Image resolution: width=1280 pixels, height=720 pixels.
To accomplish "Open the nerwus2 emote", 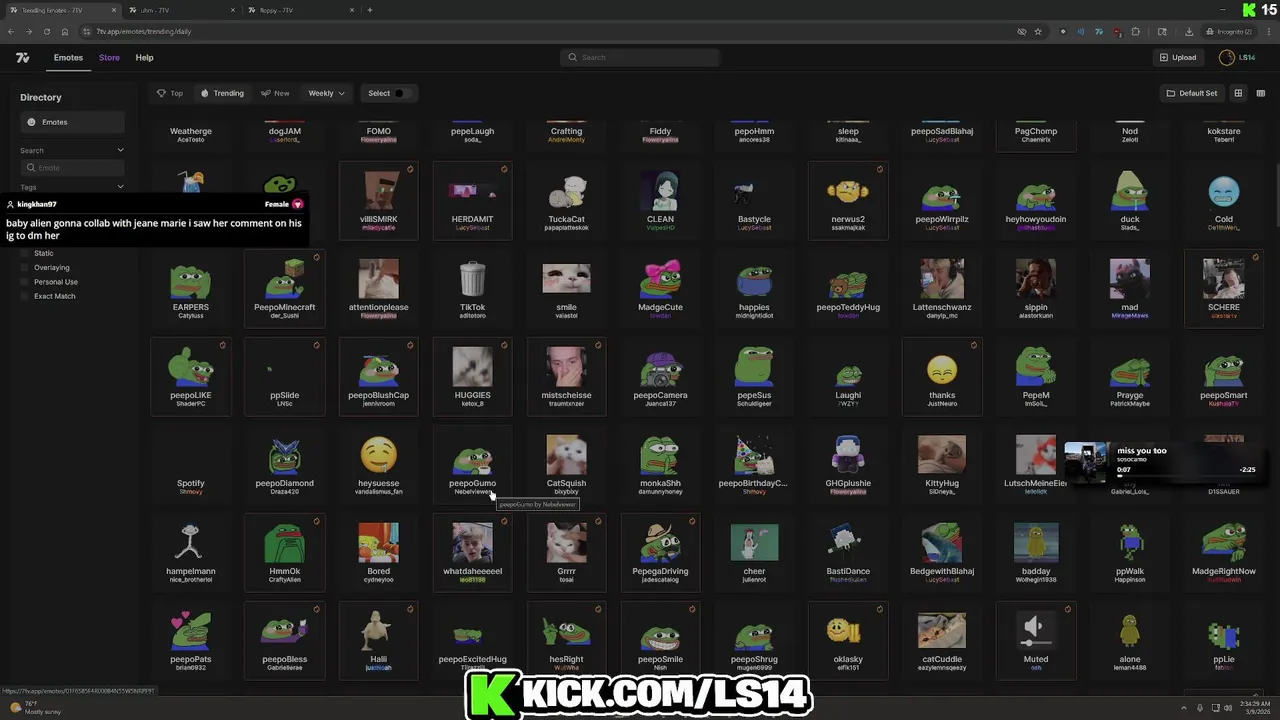I will (848, 200).
